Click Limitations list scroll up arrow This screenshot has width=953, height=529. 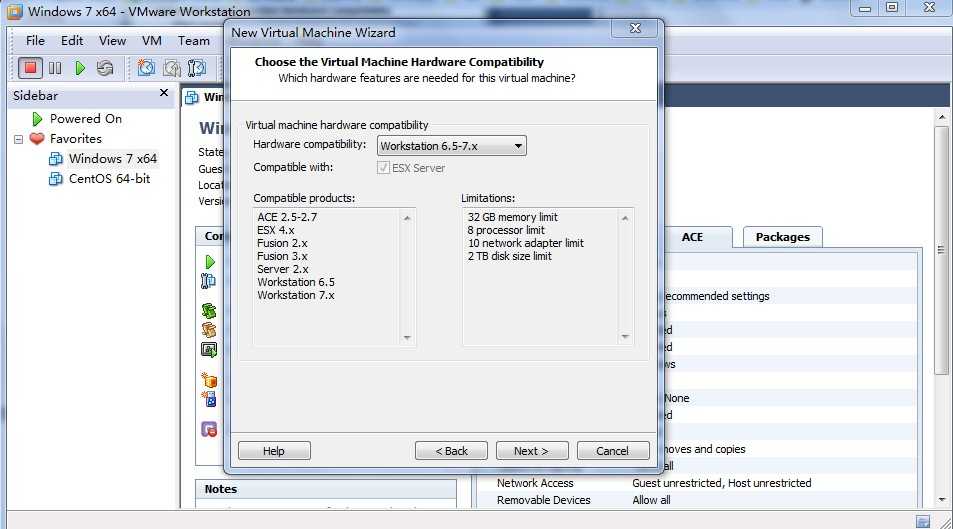coord(625,218)
